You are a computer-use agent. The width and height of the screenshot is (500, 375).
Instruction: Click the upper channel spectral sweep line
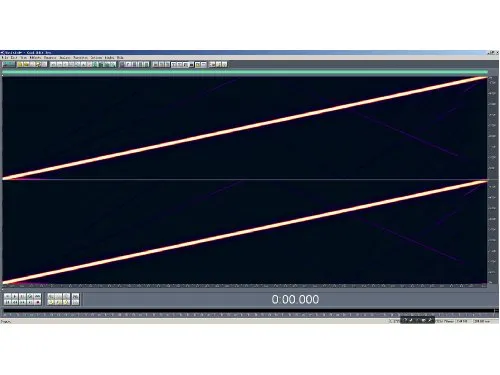[x=245, y=128]
